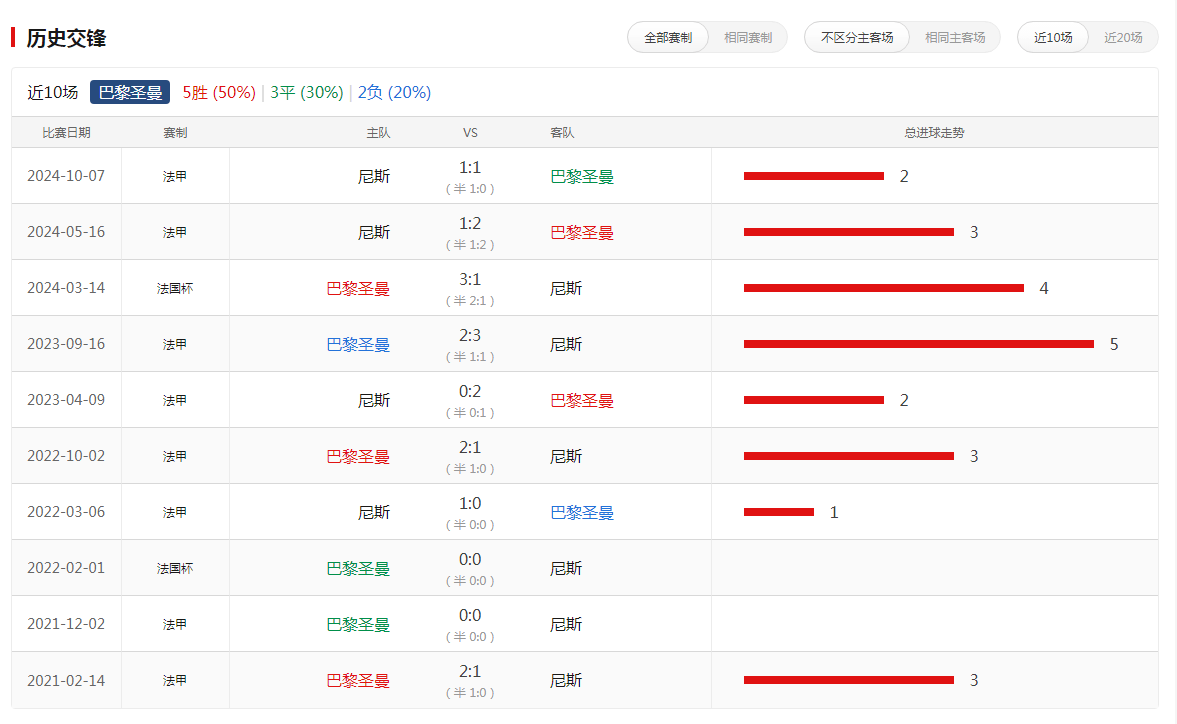
Task: Open home team 巴黎圣曼 in 2024-03-14 match
Action: [x=358, y=289]
